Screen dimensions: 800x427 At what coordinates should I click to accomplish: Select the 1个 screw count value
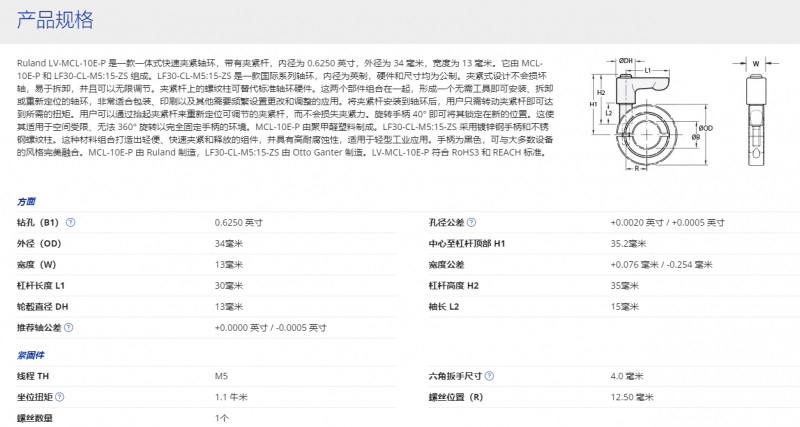click(221, 418)
